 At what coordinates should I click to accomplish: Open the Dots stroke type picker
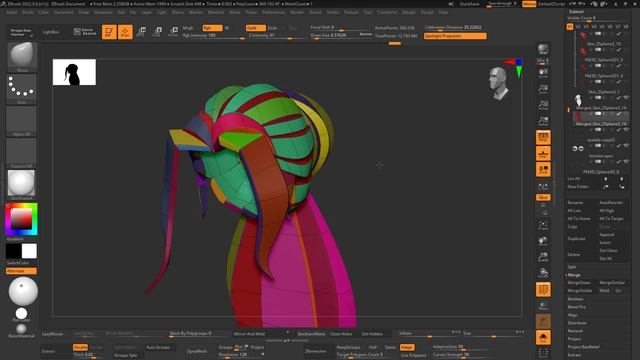(22, 88)
